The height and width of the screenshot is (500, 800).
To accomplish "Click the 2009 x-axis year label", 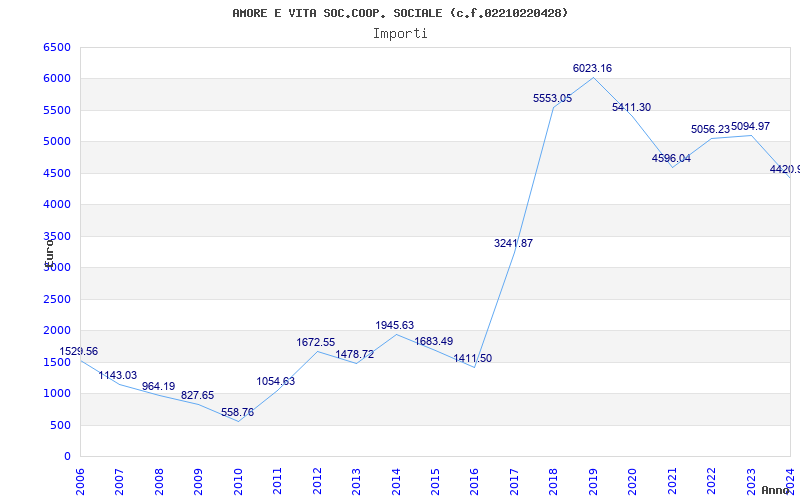I will coord(198,481).
